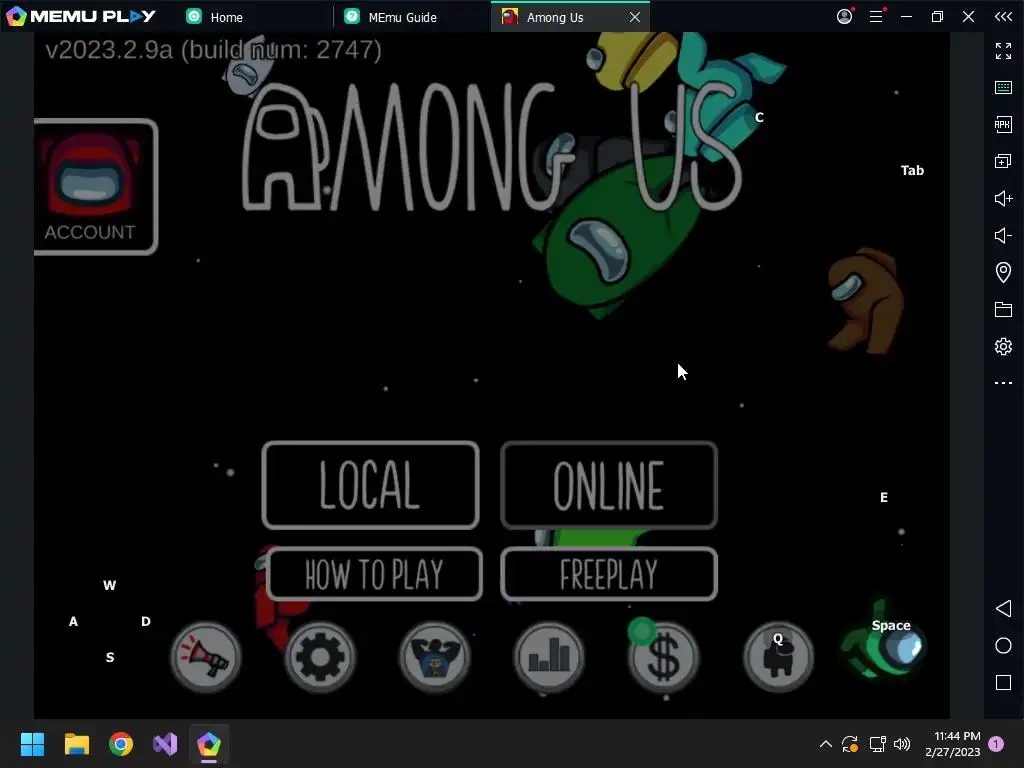Select the Among Us tab
This screenshot has height=768, width=1024.
tap(555, 17)
